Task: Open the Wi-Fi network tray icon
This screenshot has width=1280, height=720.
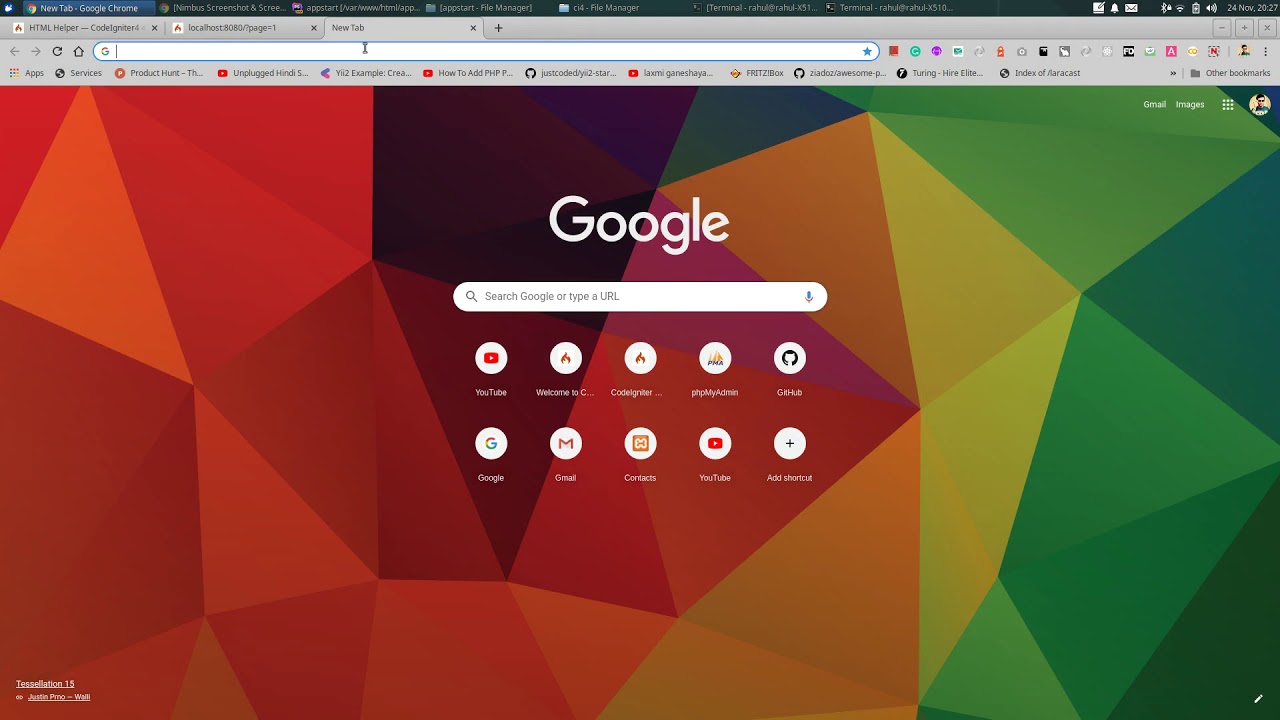Action: coord(1180,8)
